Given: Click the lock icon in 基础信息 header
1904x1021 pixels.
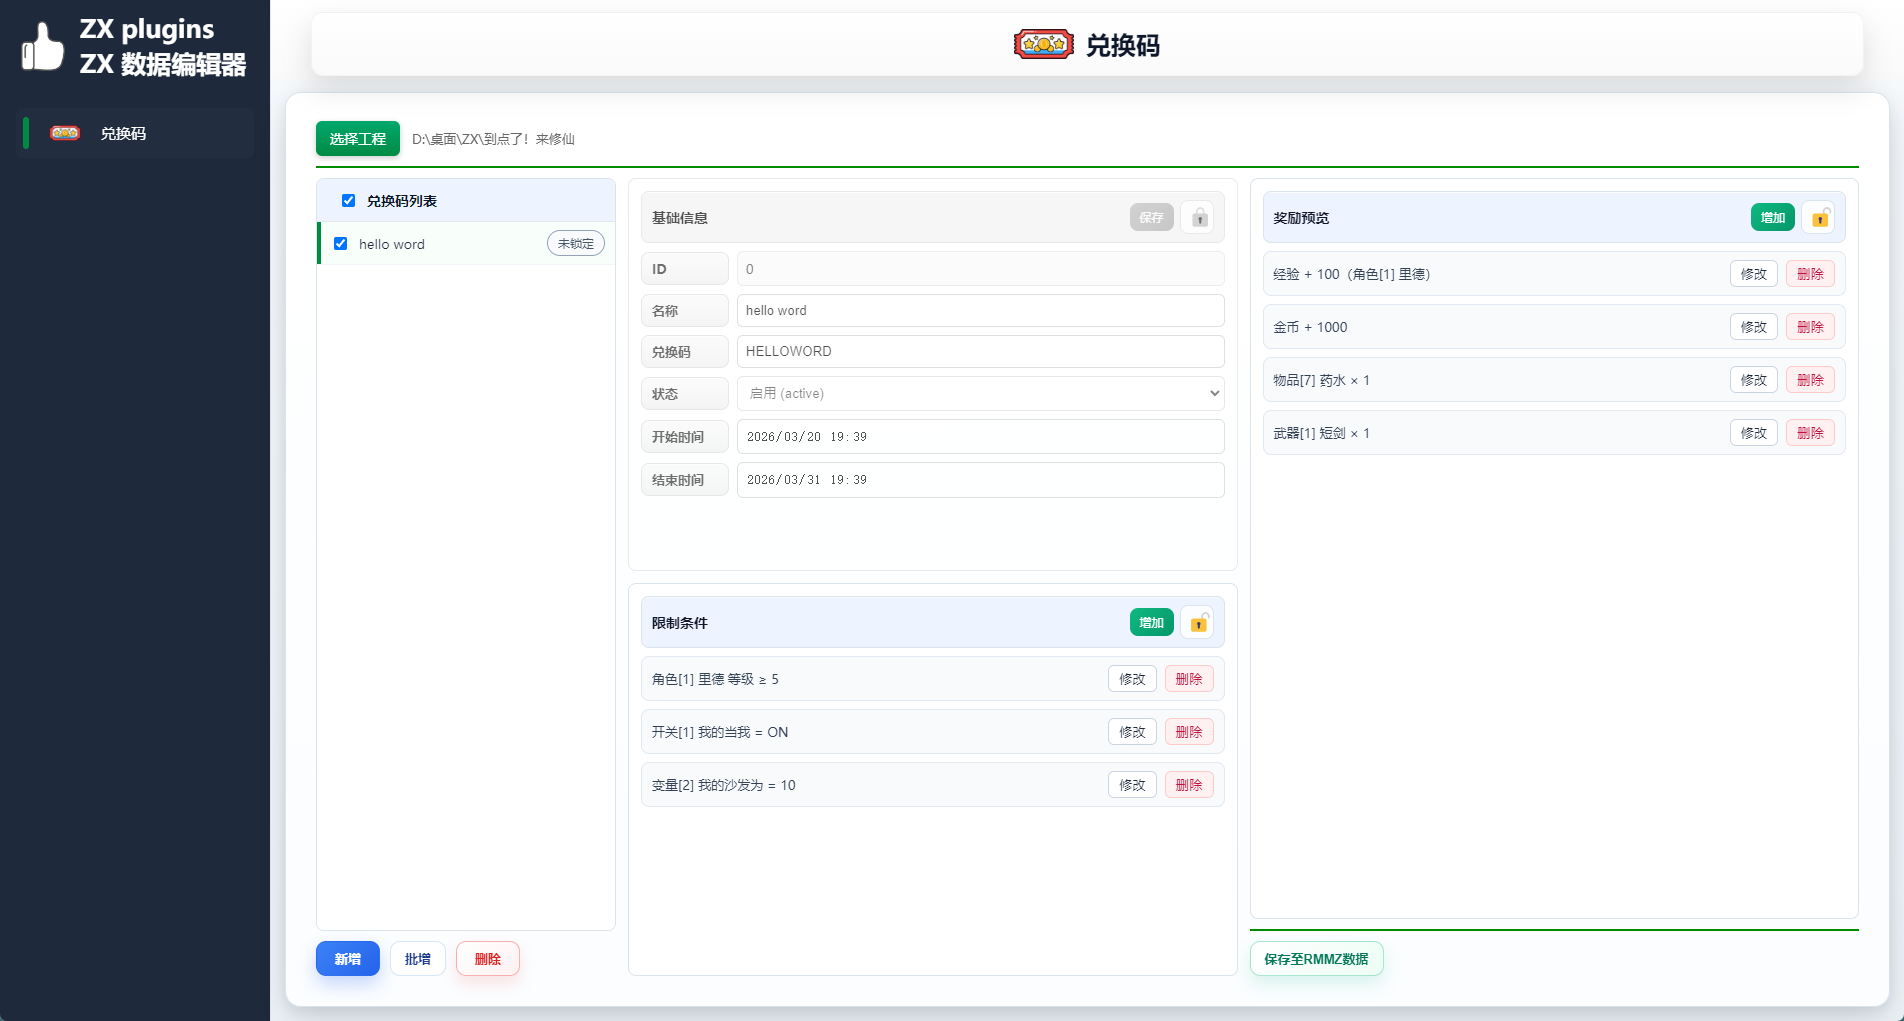Looking at the screenshot, I should click(1198, 217).
